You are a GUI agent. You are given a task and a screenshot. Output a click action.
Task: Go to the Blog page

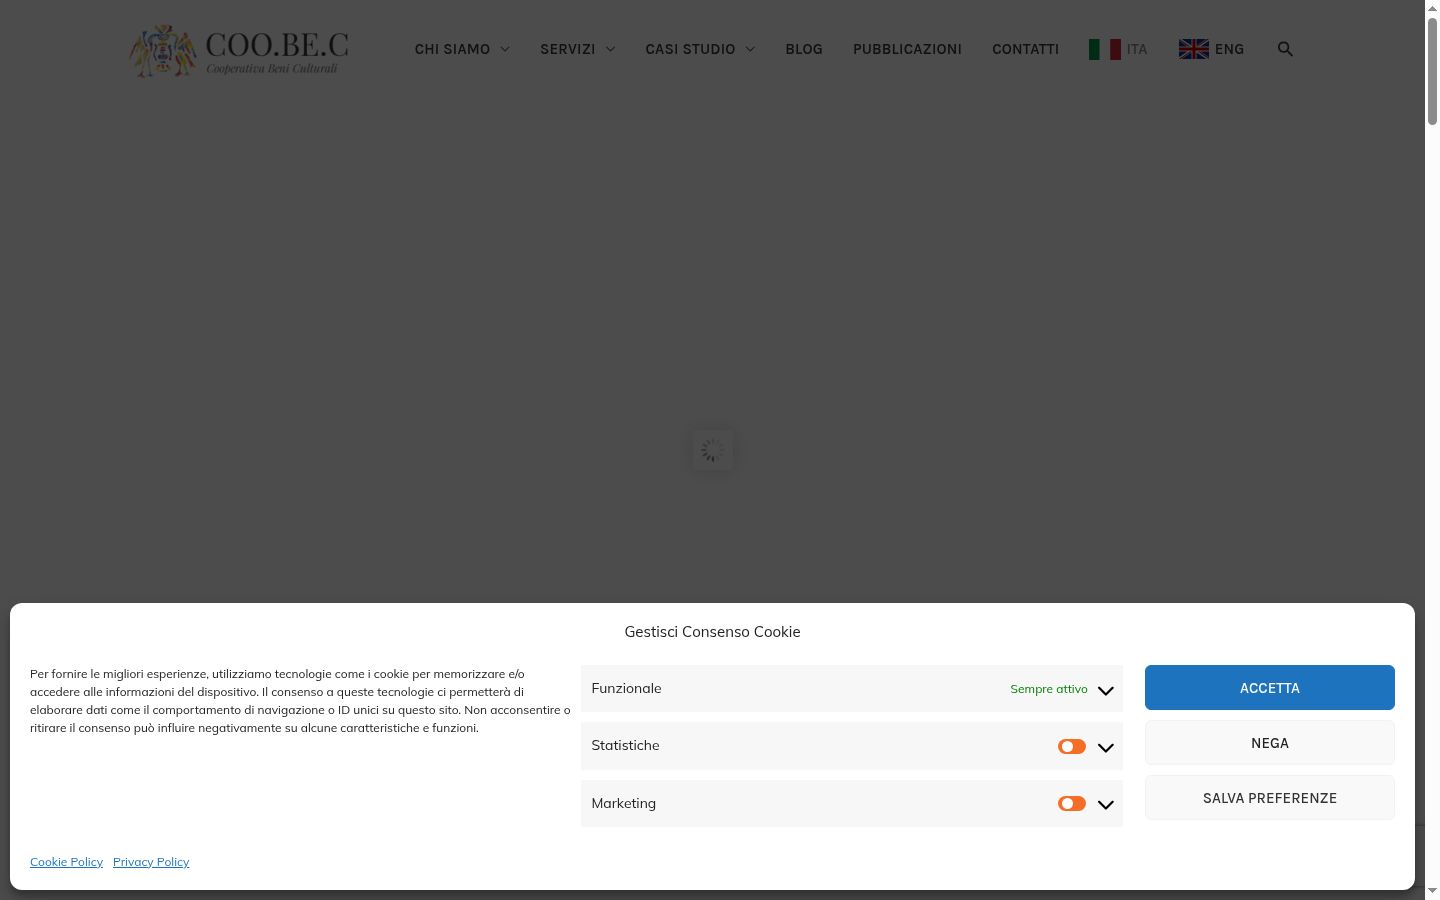[804, 49]
